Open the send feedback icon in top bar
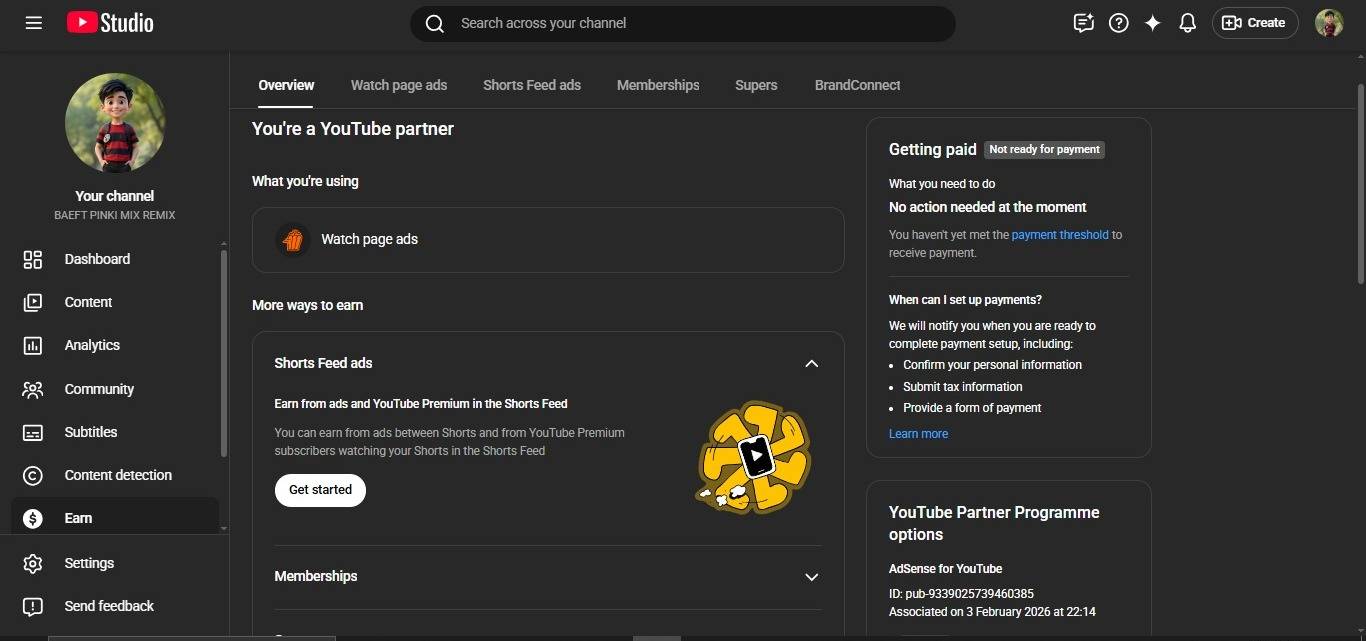1366x641 pixels. tap(1083, 23)
